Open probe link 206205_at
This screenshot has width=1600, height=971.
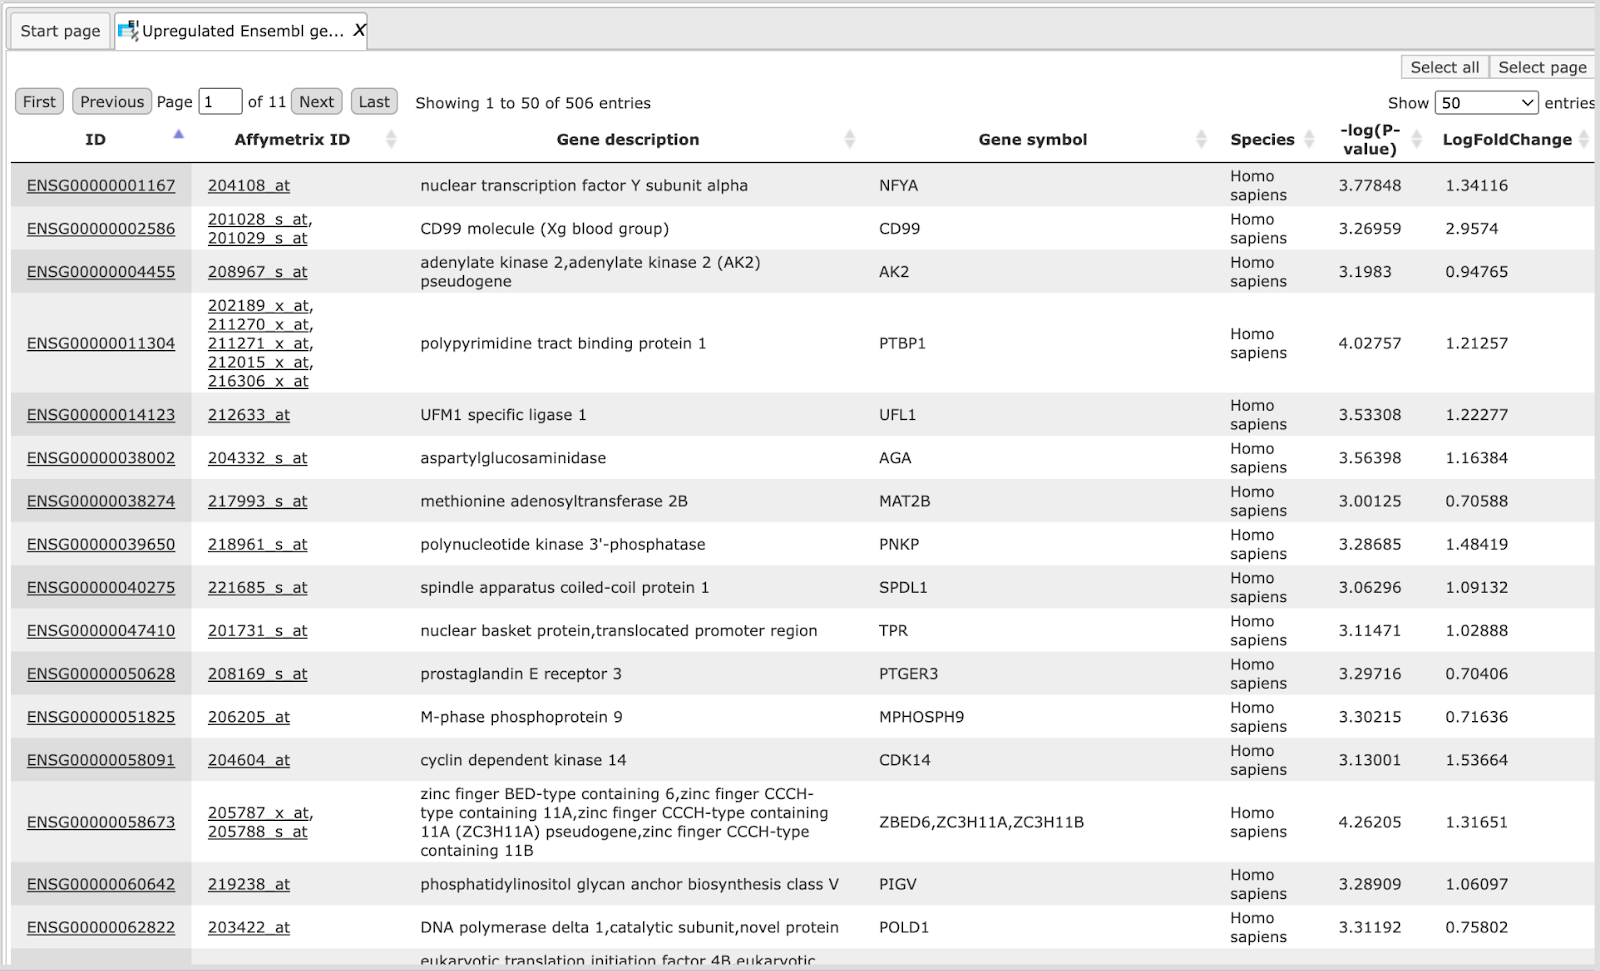coord(249,716)
